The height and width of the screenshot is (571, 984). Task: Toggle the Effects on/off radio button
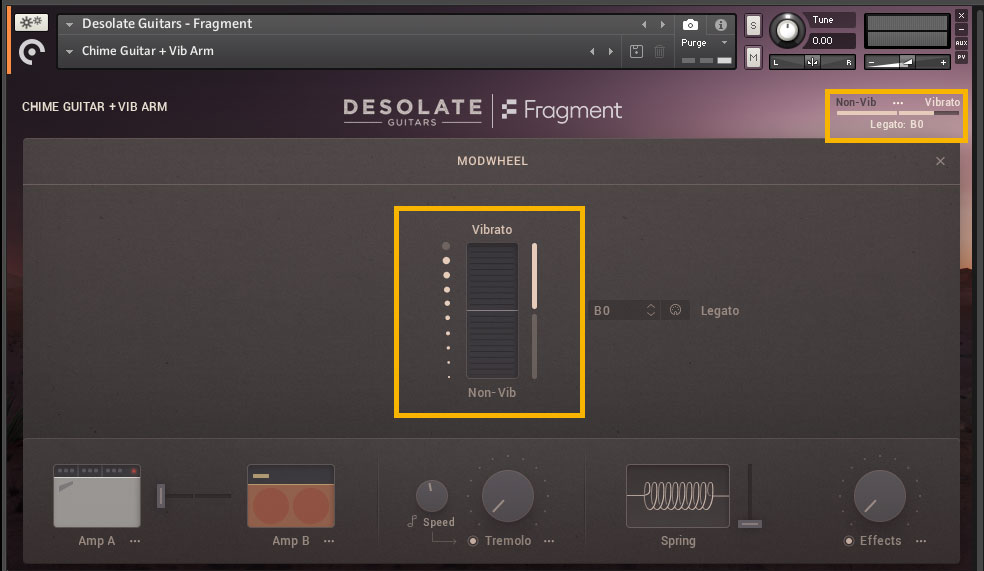pos(848,541)
